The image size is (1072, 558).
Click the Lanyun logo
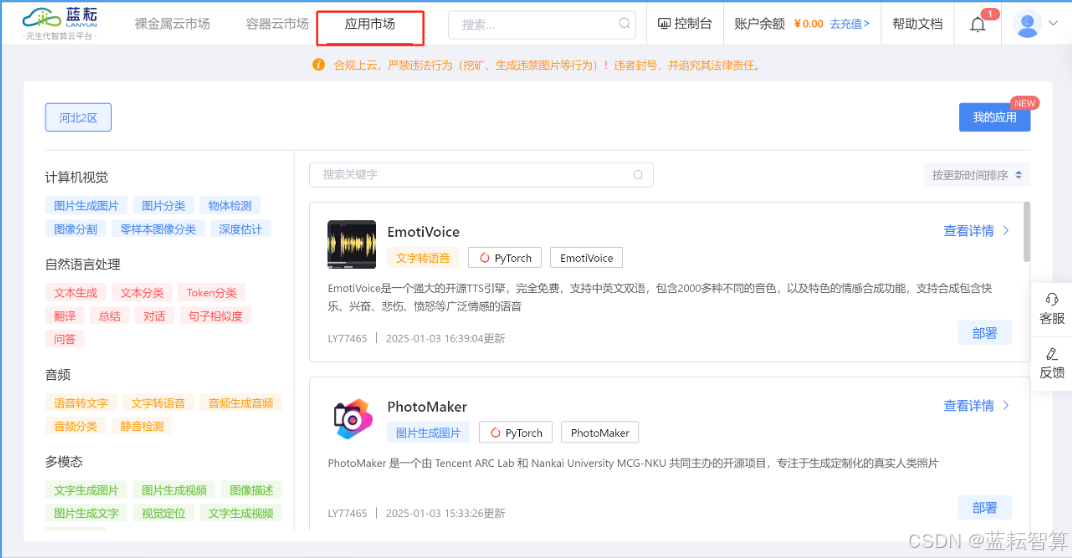60,24
